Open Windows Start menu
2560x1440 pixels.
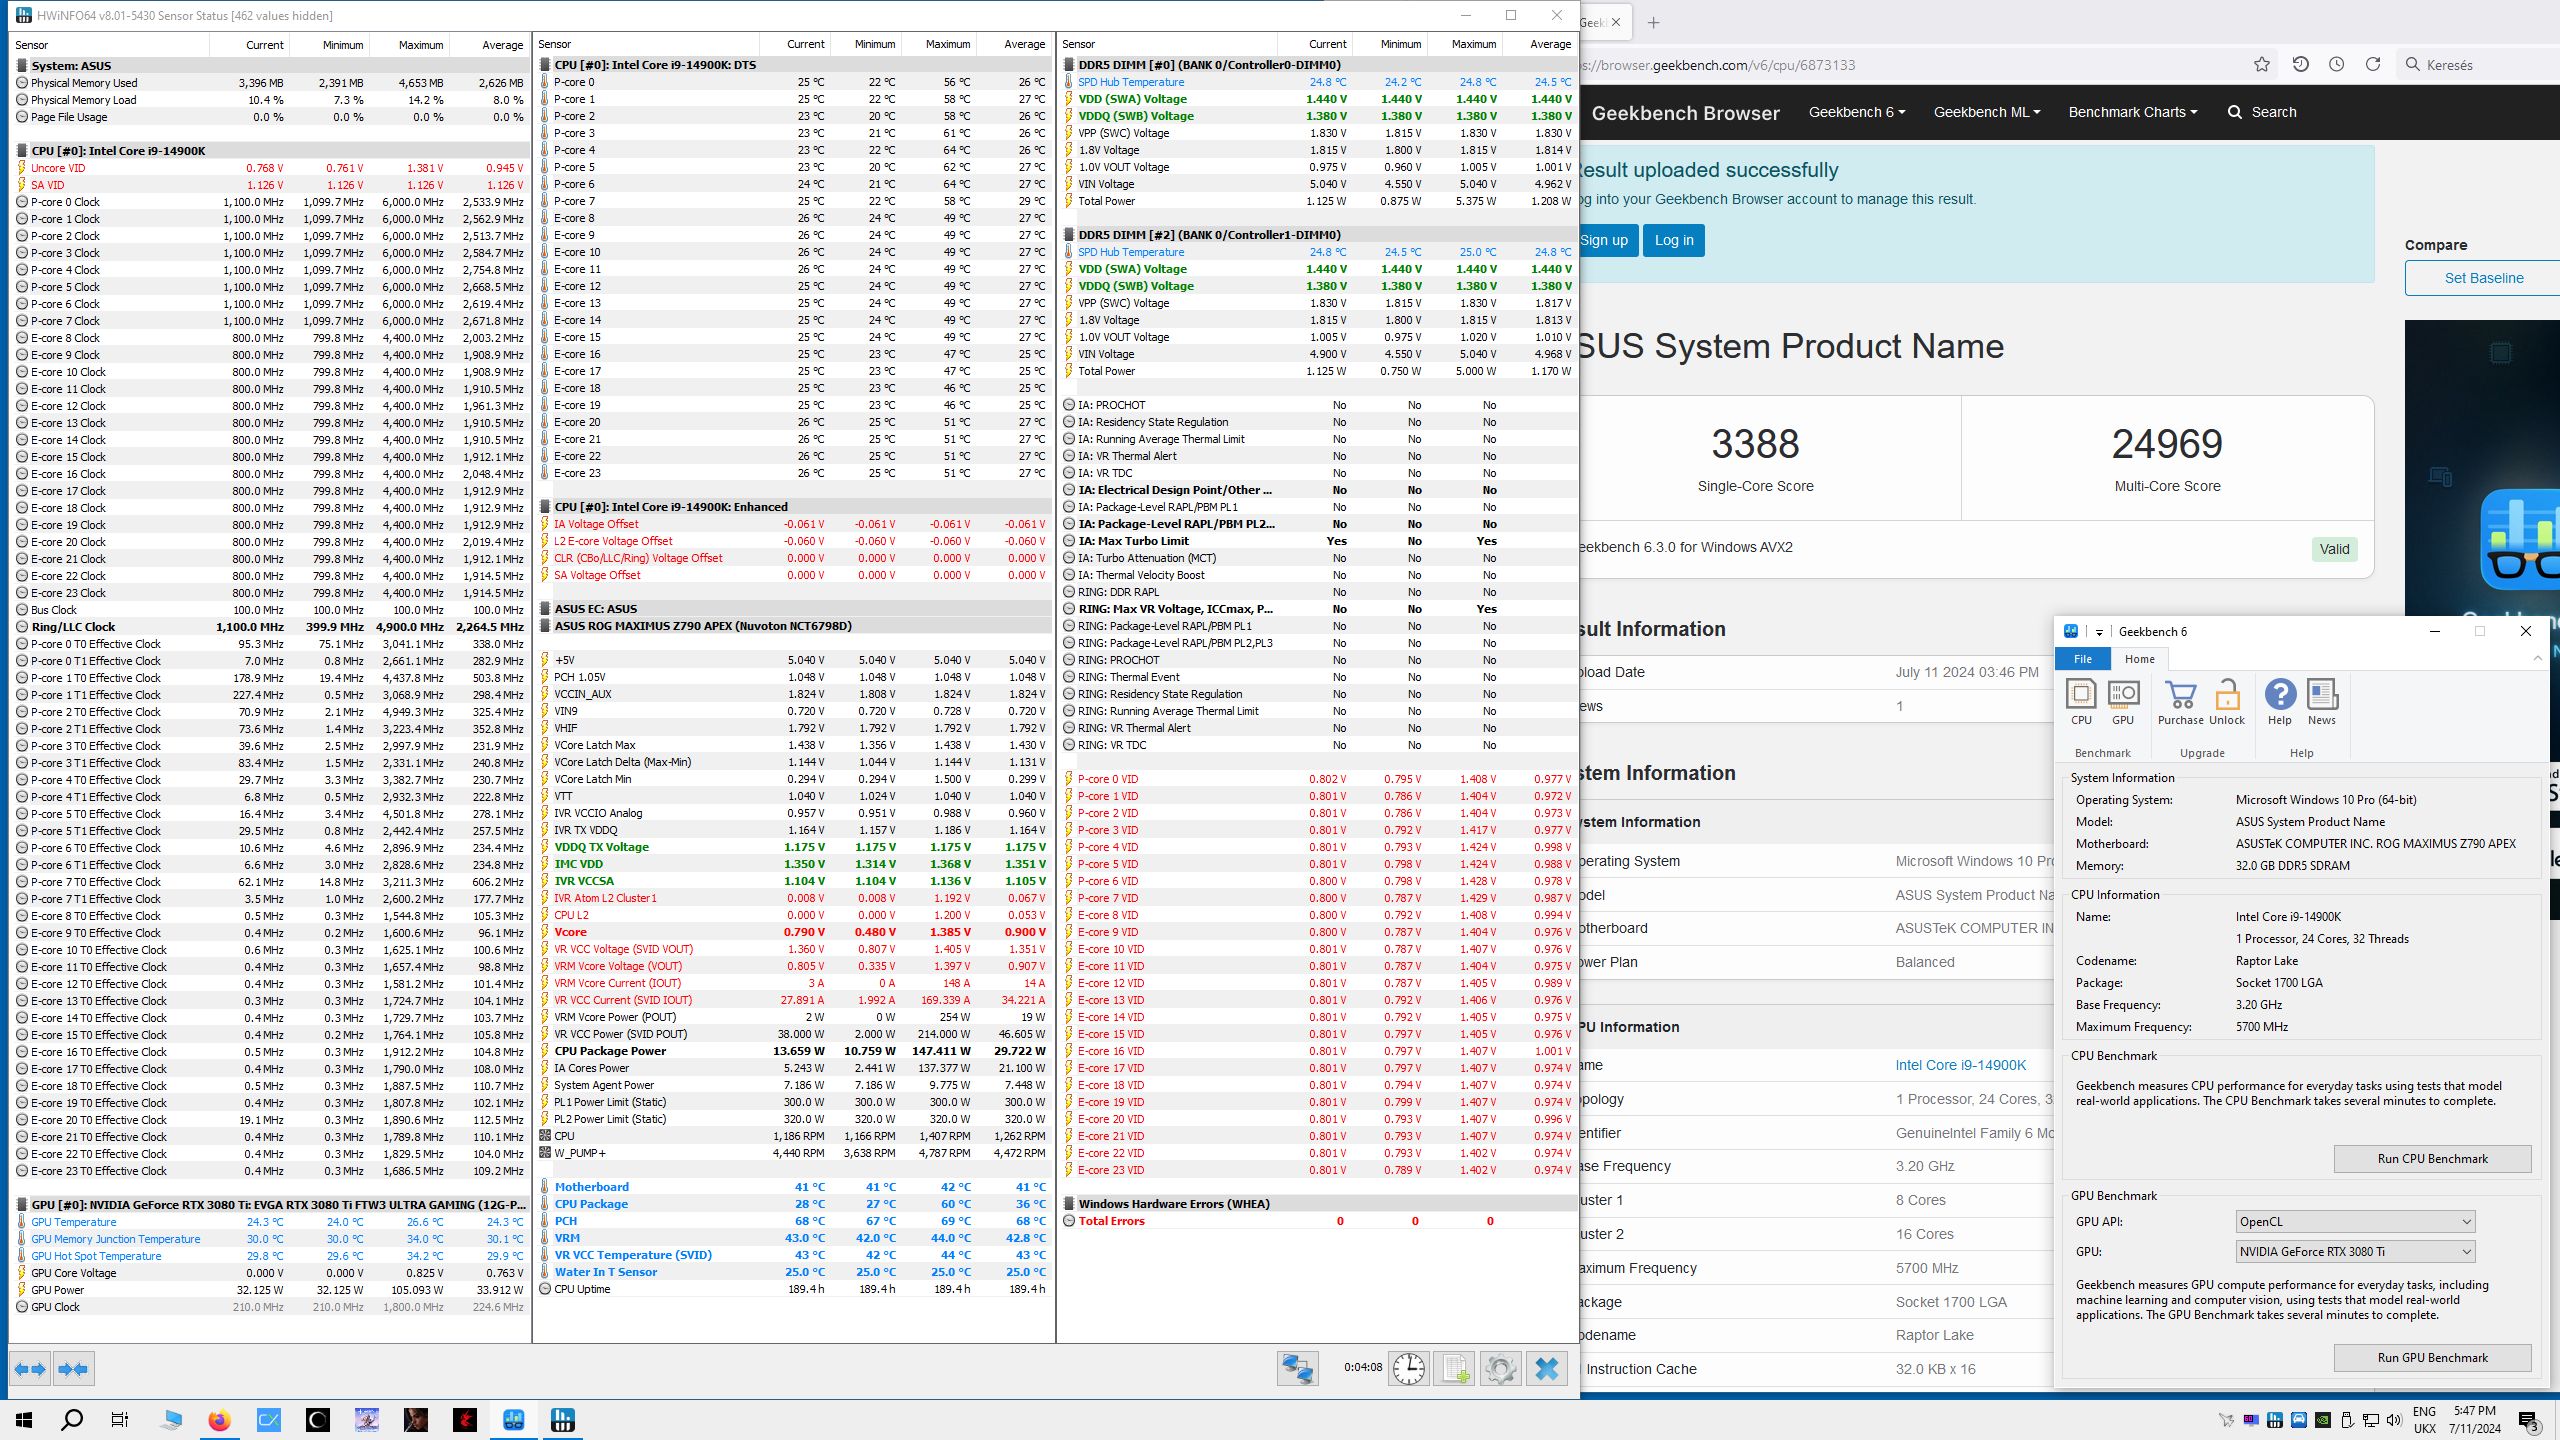(24, 1420)
